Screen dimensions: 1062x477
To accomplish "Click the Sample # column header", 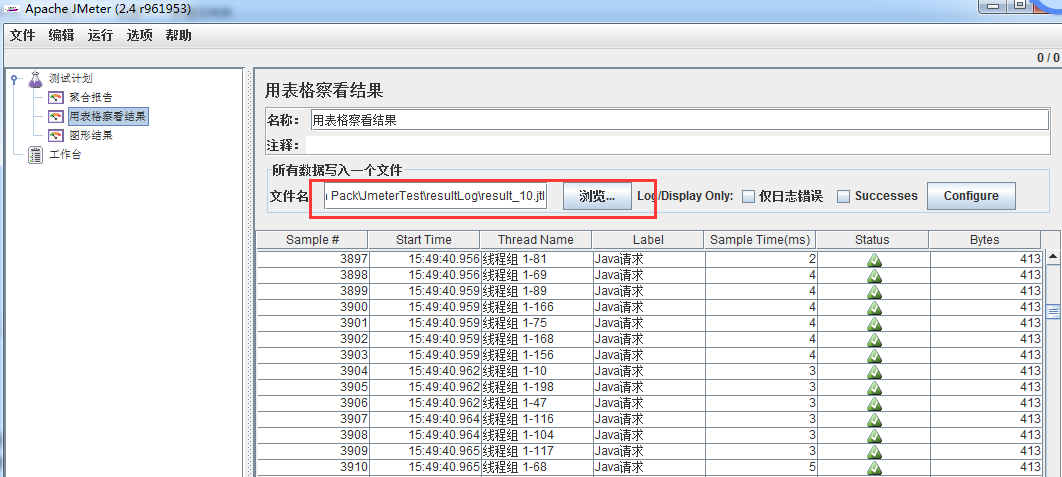I will pyautogui.click(x=312, y=240).
